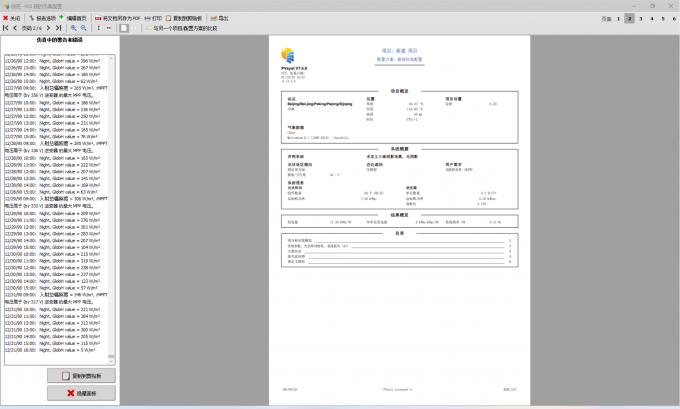Image resolution: width=680 pixels, height=409 pixels.
Task: Go to first page arrow
Action: click(x=6, y=28)
